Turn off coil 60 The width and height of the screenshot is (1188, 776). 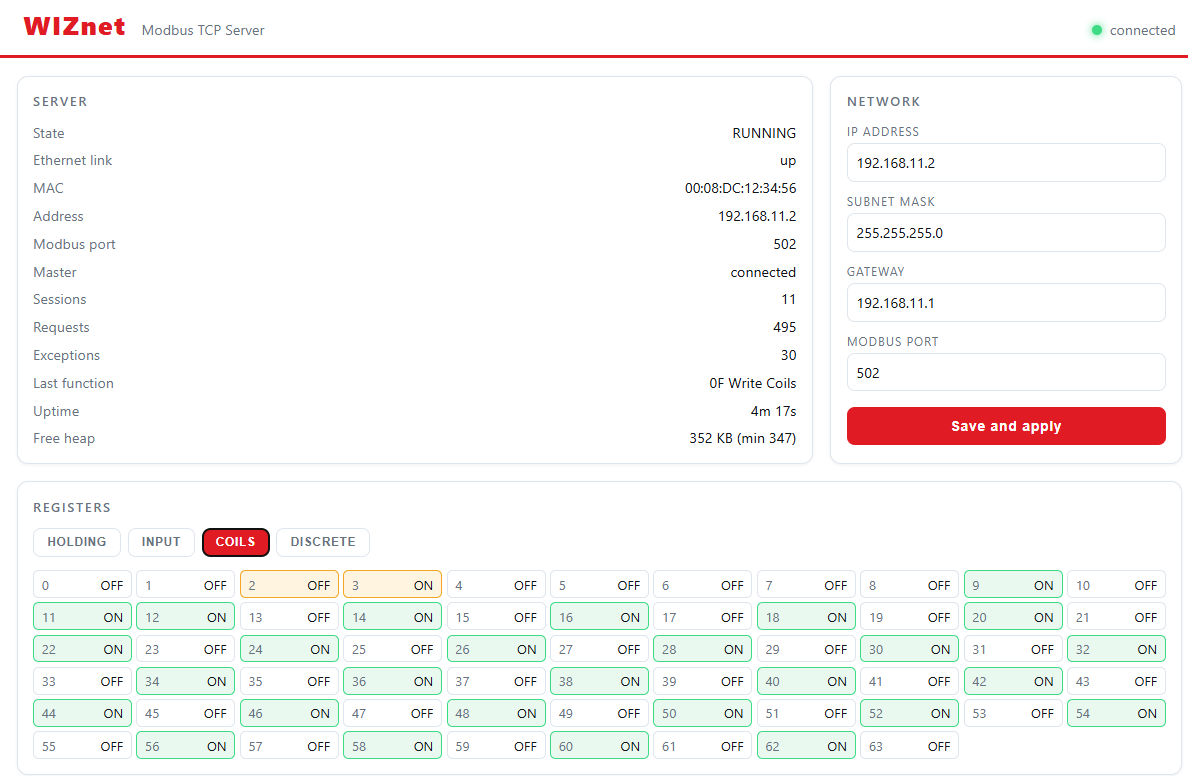(599, 746)
